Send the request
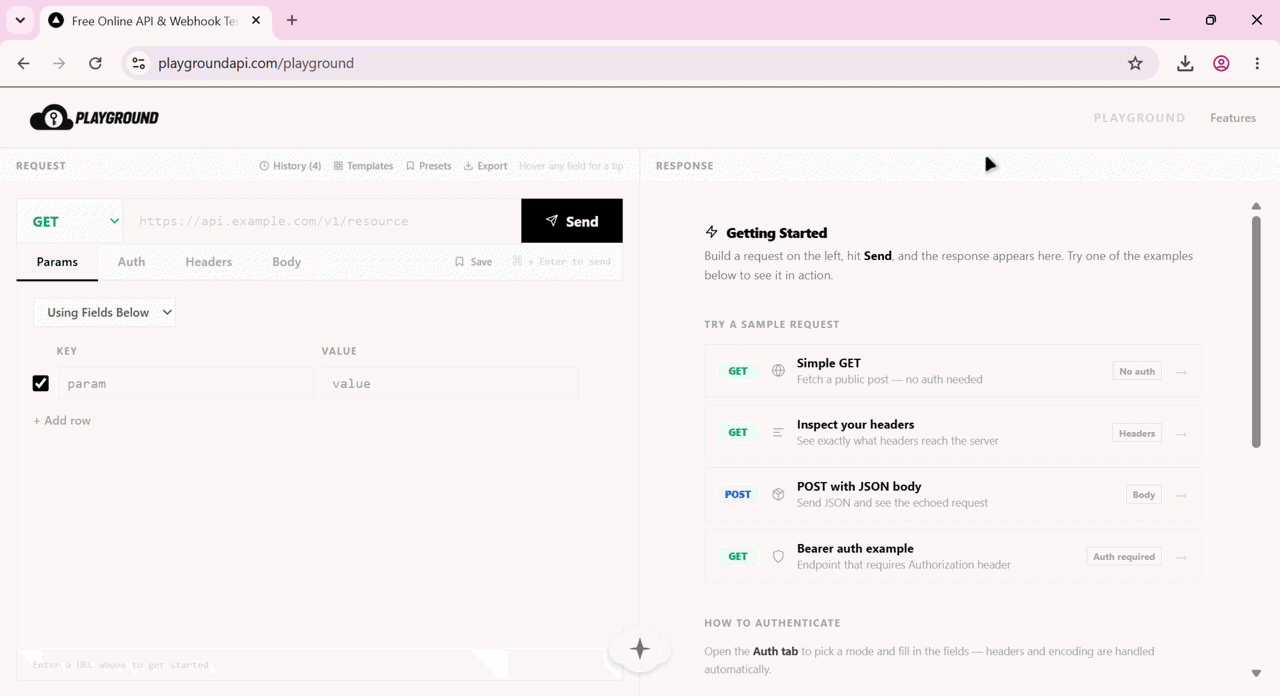The width and height of the screenshot is (1280, 696). tap(572, 221)
